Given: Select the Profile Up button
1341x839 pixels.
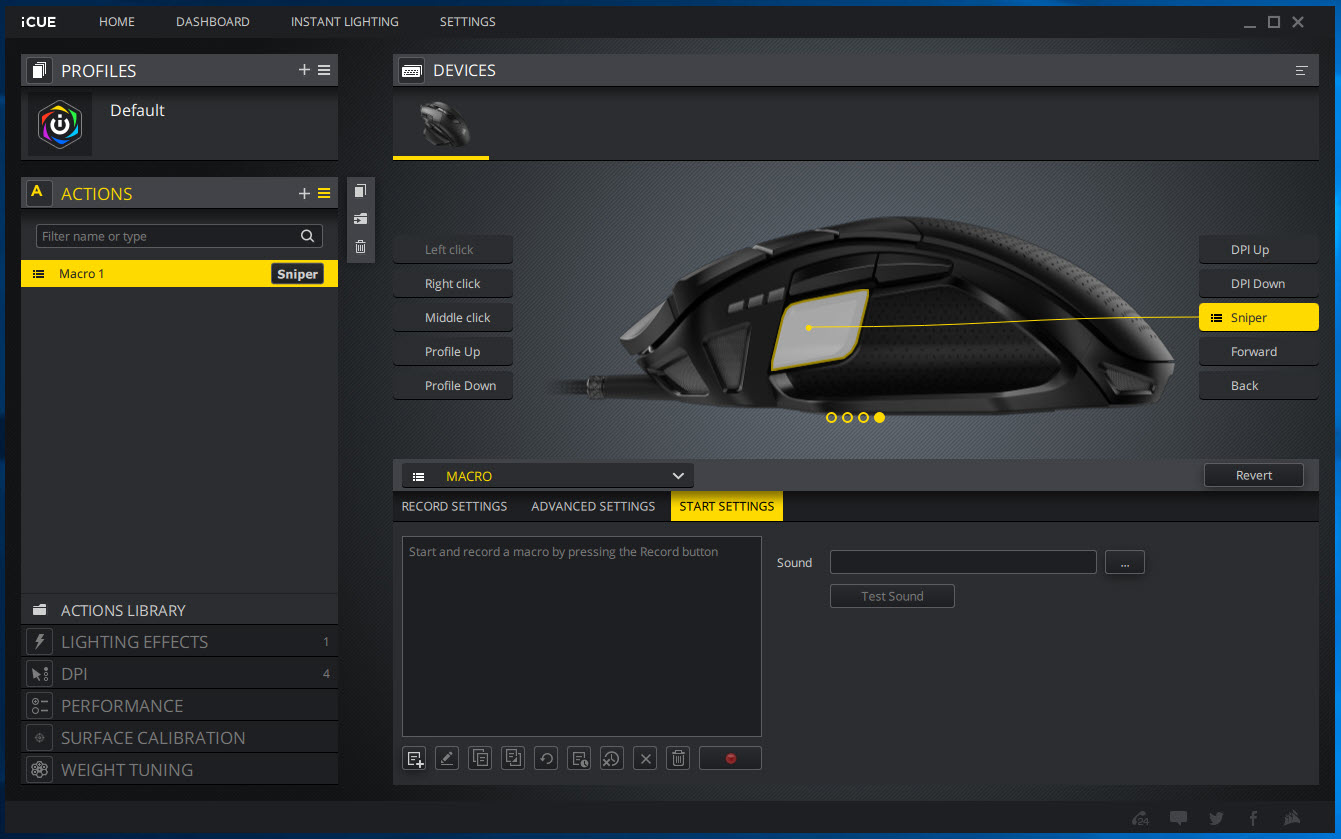Looking at the screenshot, I should 453,352.
